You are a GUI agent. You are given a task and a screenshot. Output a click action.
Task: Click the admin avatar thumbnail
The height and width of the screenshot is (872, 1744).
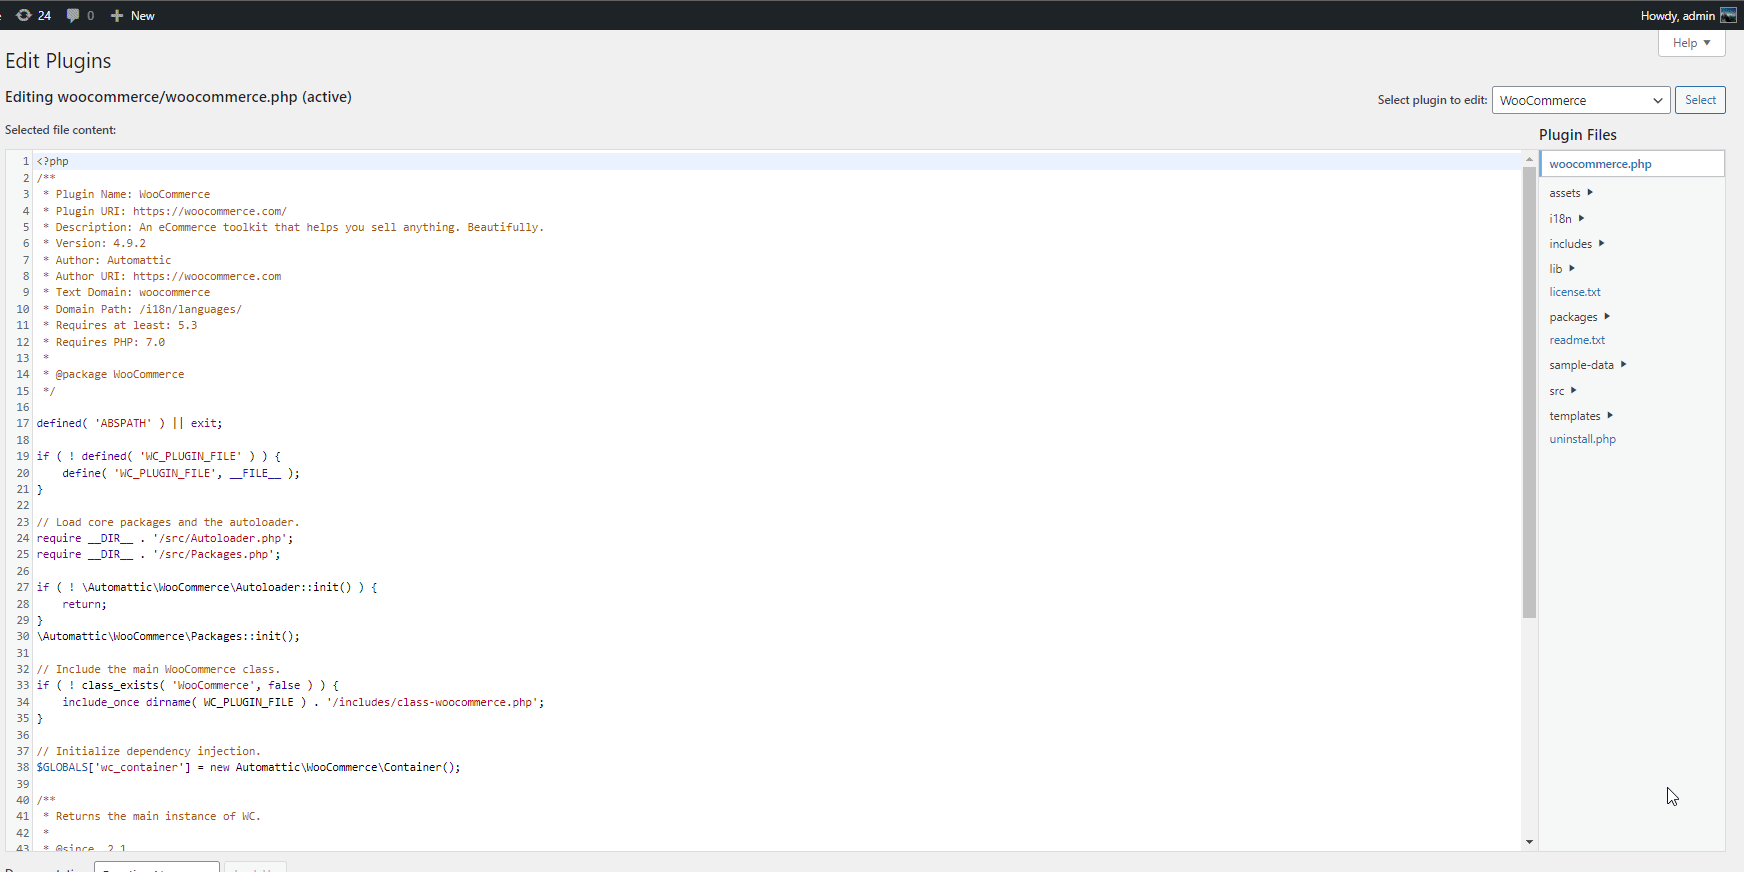point(1728,15)
